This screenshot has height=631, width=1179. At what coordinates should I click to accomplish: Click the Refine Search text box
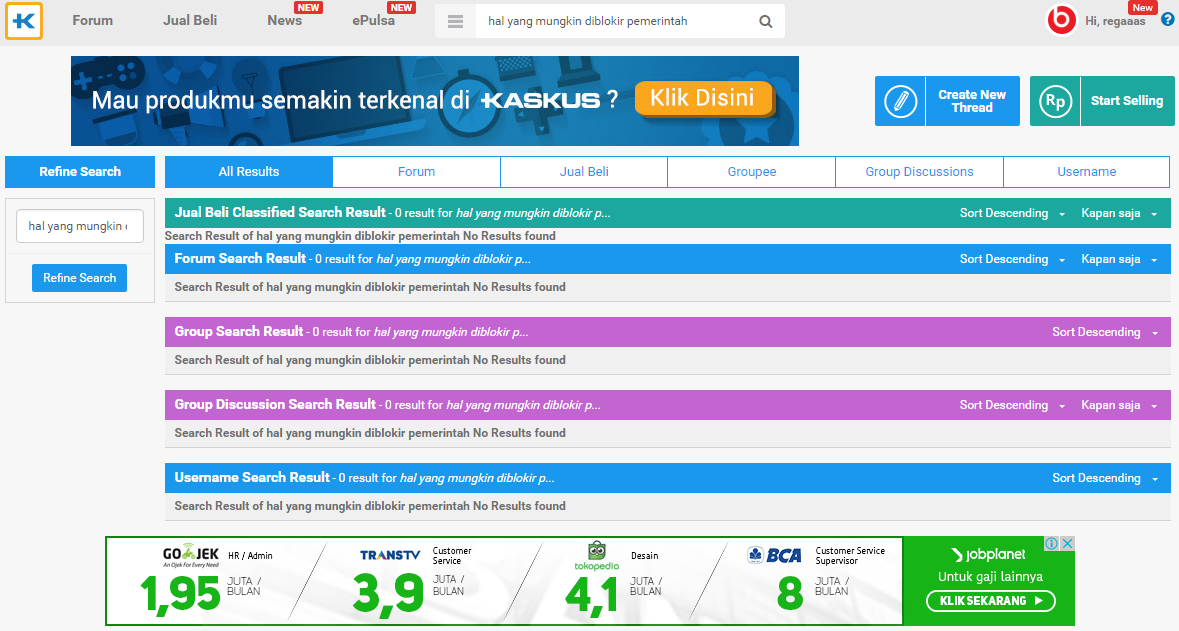pyautogui.click(x=80, y=226)
